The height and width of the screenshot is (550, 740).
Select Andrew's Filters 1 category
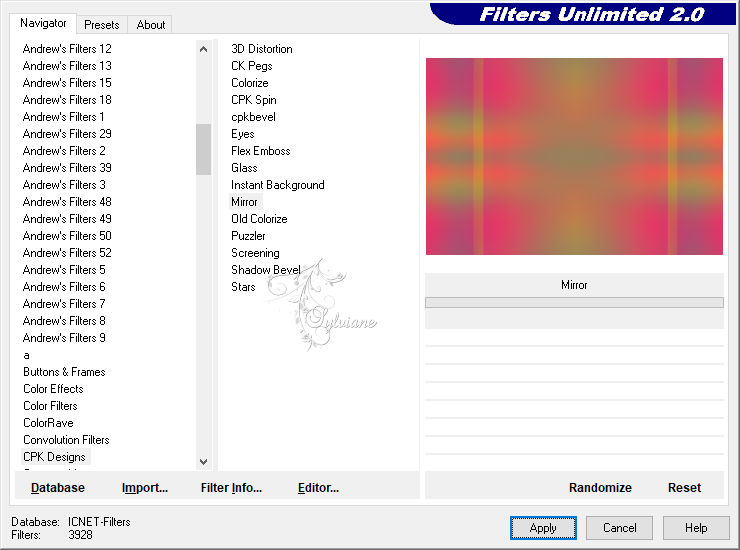pos(63,117)
